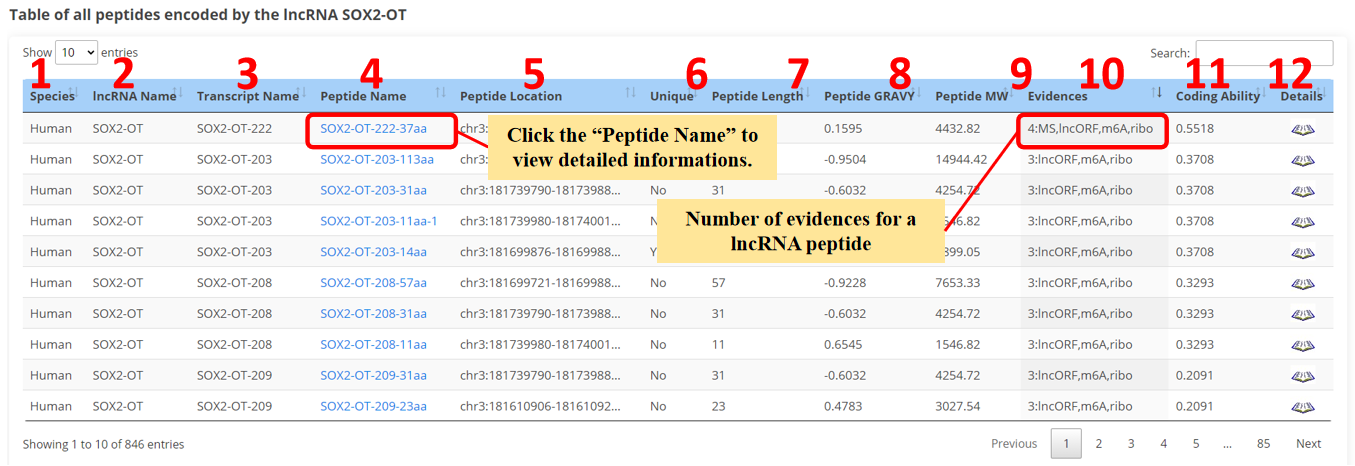Open the Show entries count dropdown
Screen dimensions: 1355x466
[76, 52]
